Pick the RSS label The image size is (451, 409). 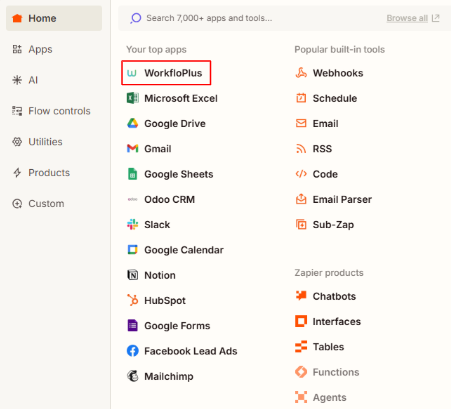coord(322,149)
